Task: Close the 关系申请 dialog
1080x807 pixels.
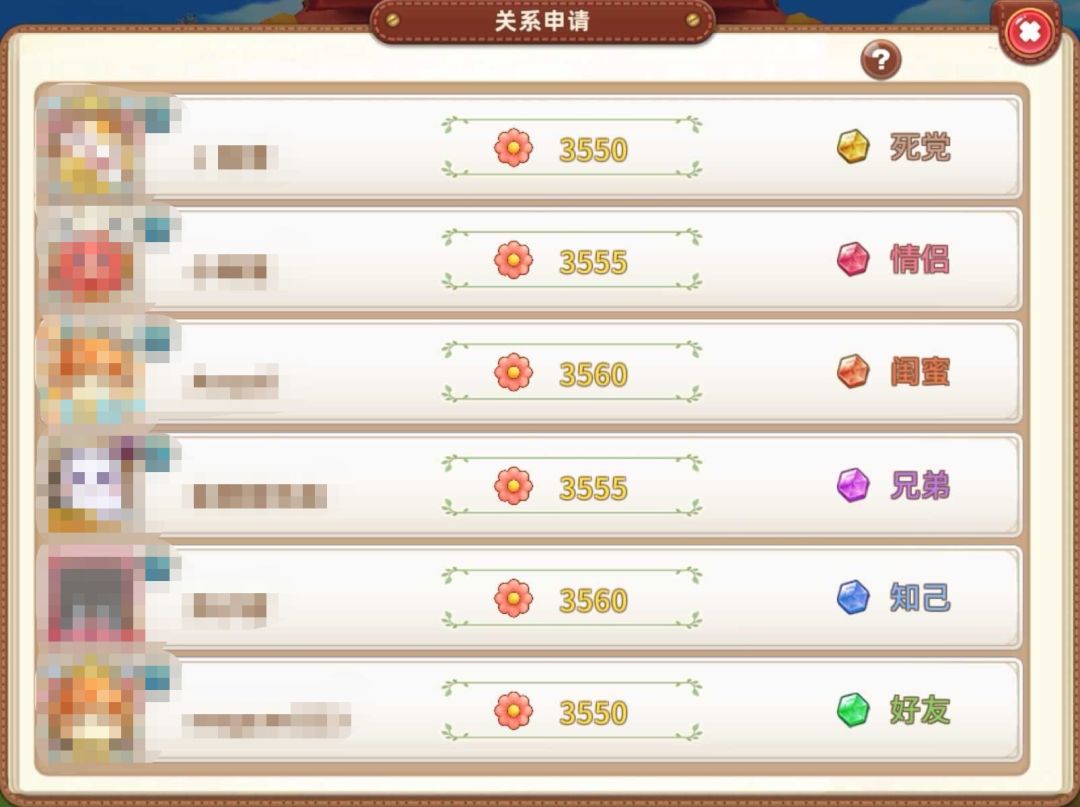Action: [1029, 32]
